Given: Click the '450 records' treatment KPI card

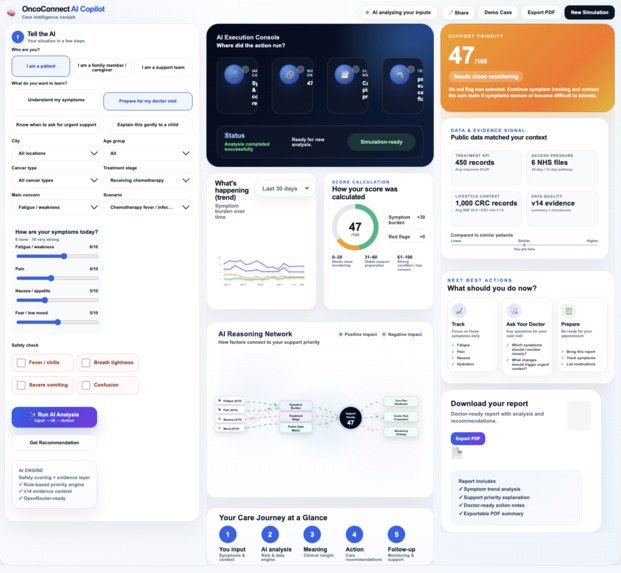Looking at the screenshot, I should pyautogui.click(x=486, y=168).
